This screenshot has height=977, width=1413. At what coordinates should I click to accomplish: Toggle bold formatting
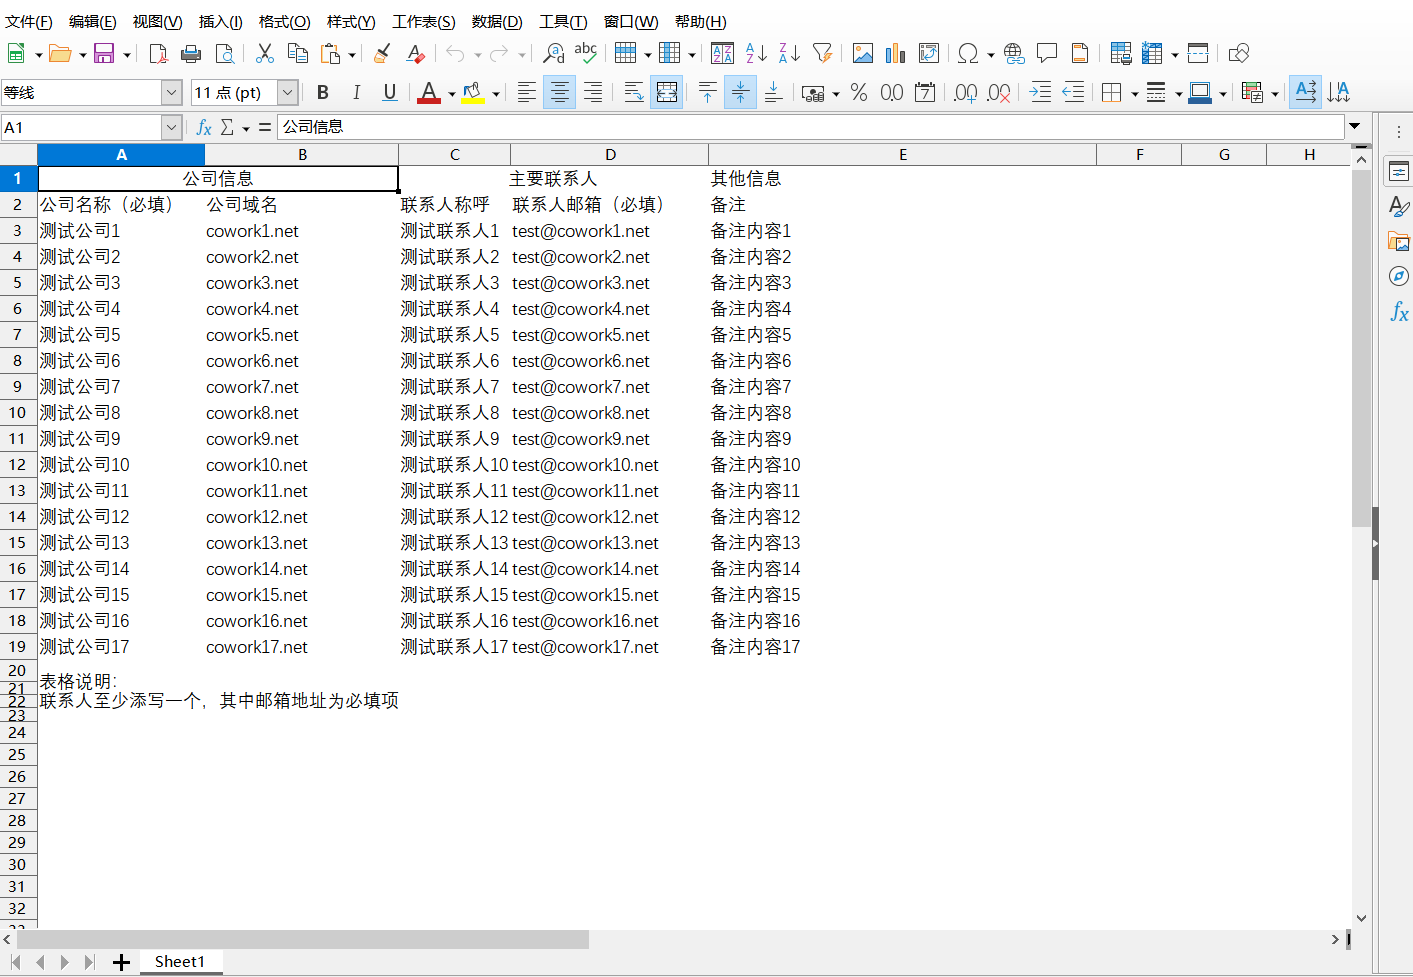coord(323,92)
